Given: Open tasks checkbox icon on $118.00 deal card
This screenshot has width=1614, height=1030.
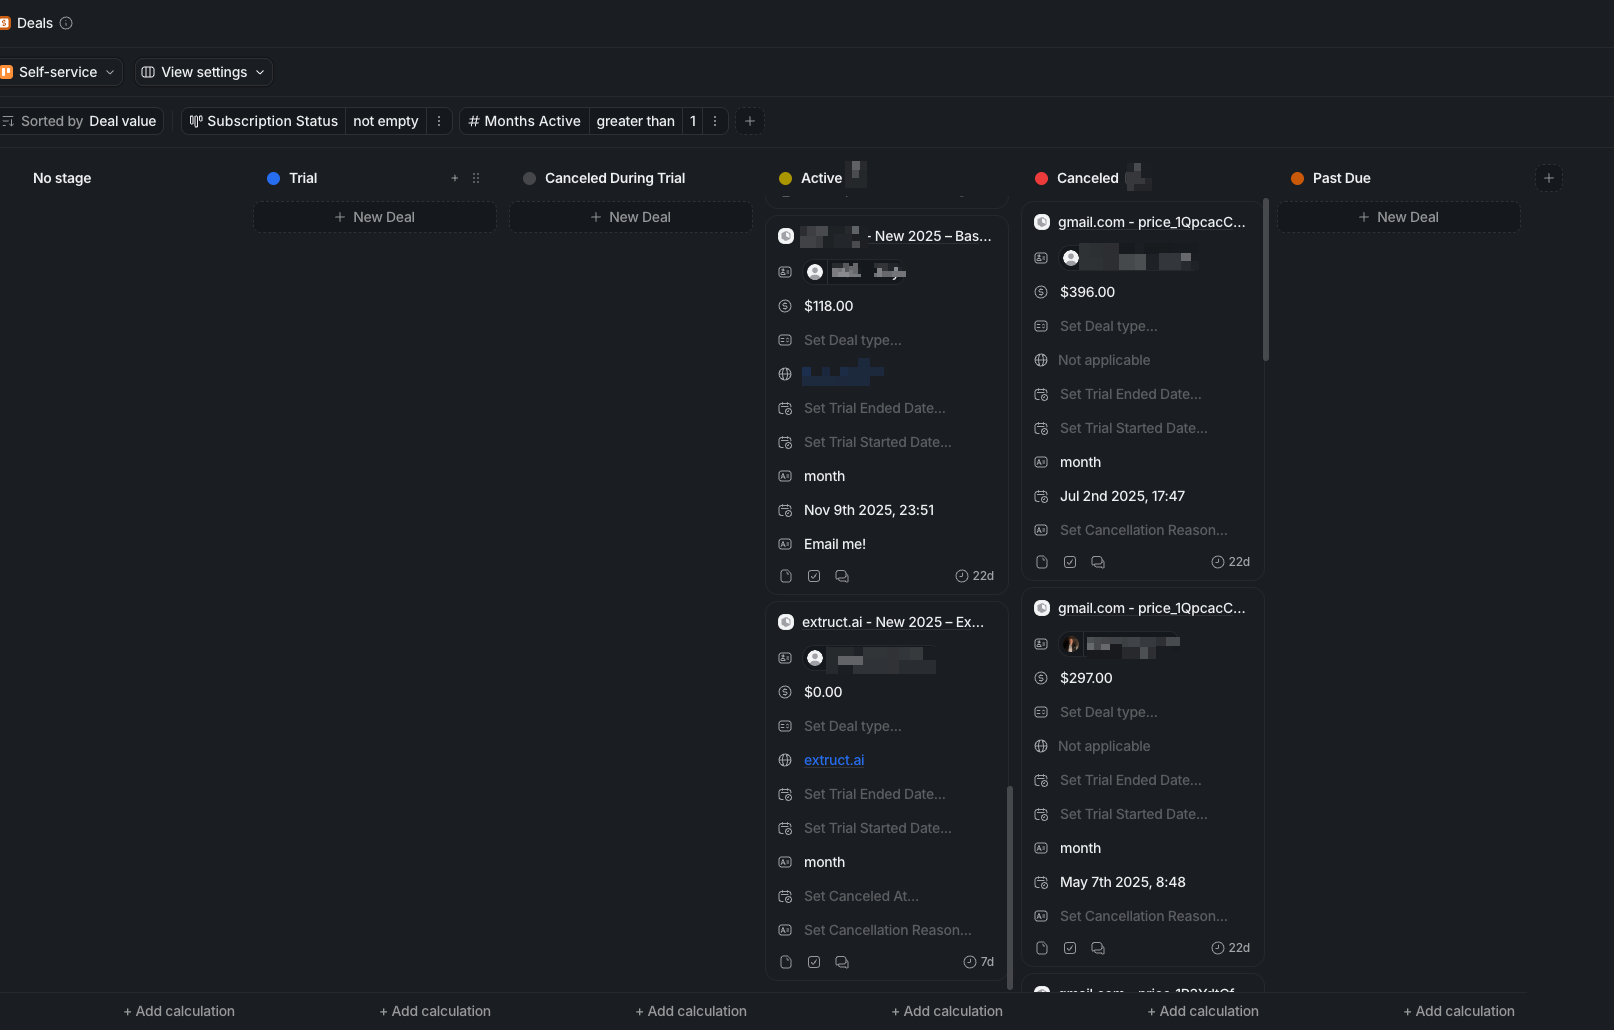Looking at the screenshot, I should tap(814, 576).
